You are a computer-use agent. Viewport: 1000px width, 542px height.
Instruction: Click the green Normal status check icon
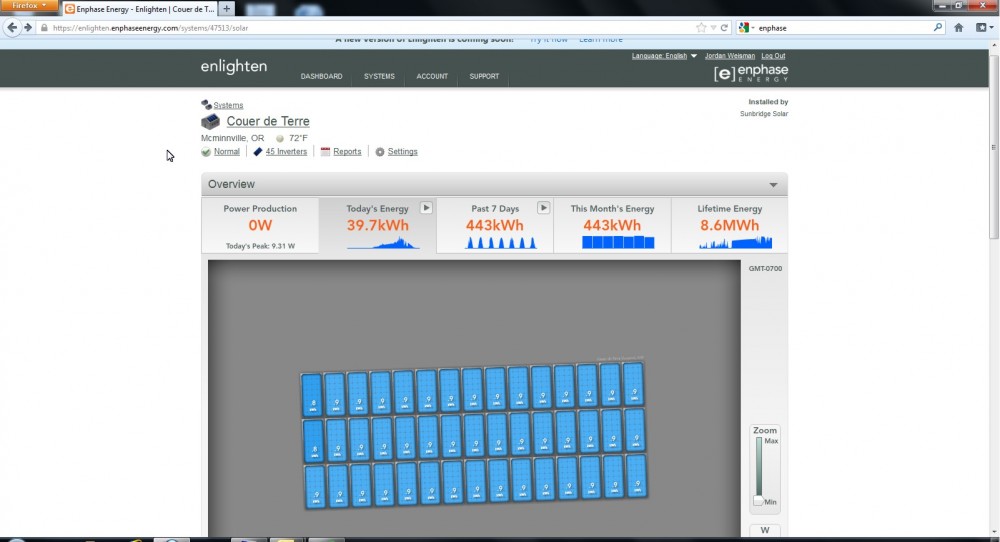pyautogui.click(x=205, y=152)
